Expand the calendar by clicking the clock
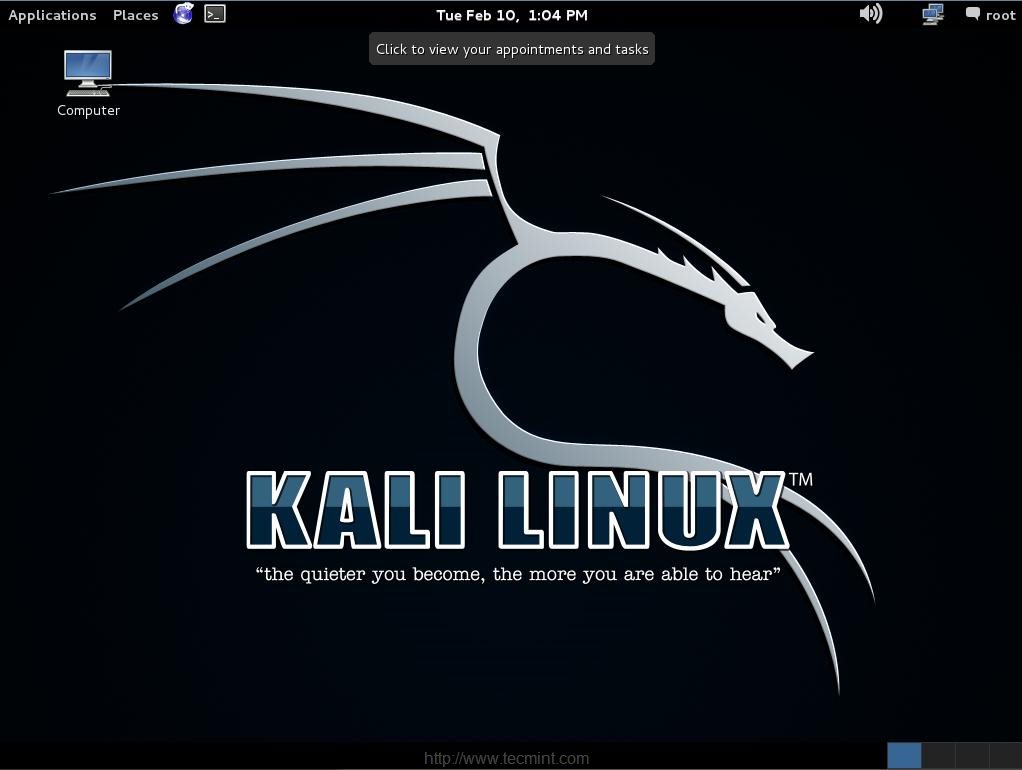 coord(511,14)
